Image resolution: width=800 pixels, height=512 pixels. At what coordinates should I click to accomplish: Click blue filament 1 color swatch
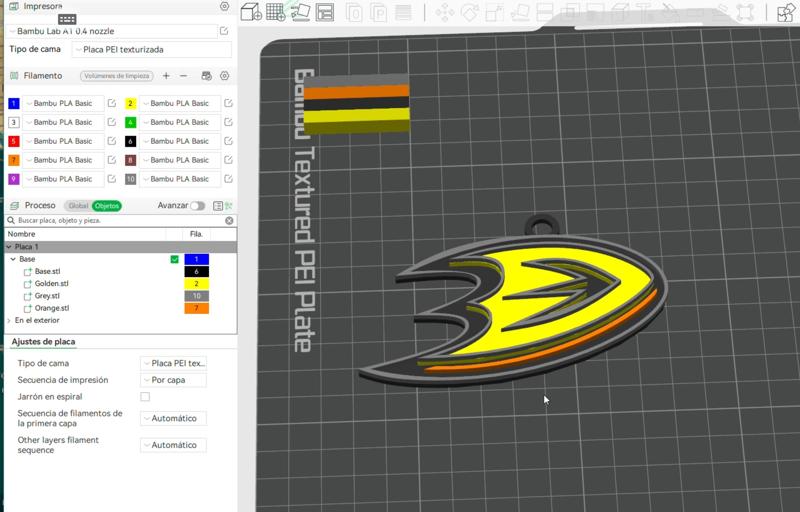click(x=14, y=104)
